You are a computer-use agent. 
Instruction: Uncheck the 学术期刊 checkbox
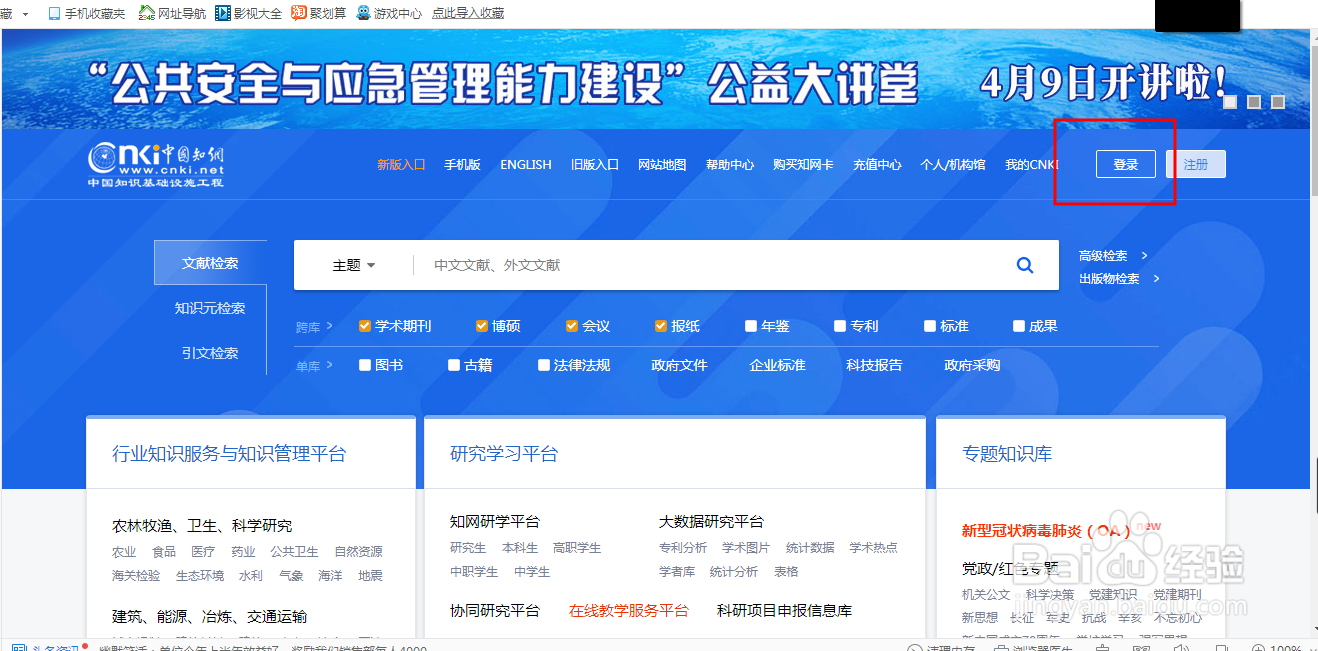tap(365, 326)
